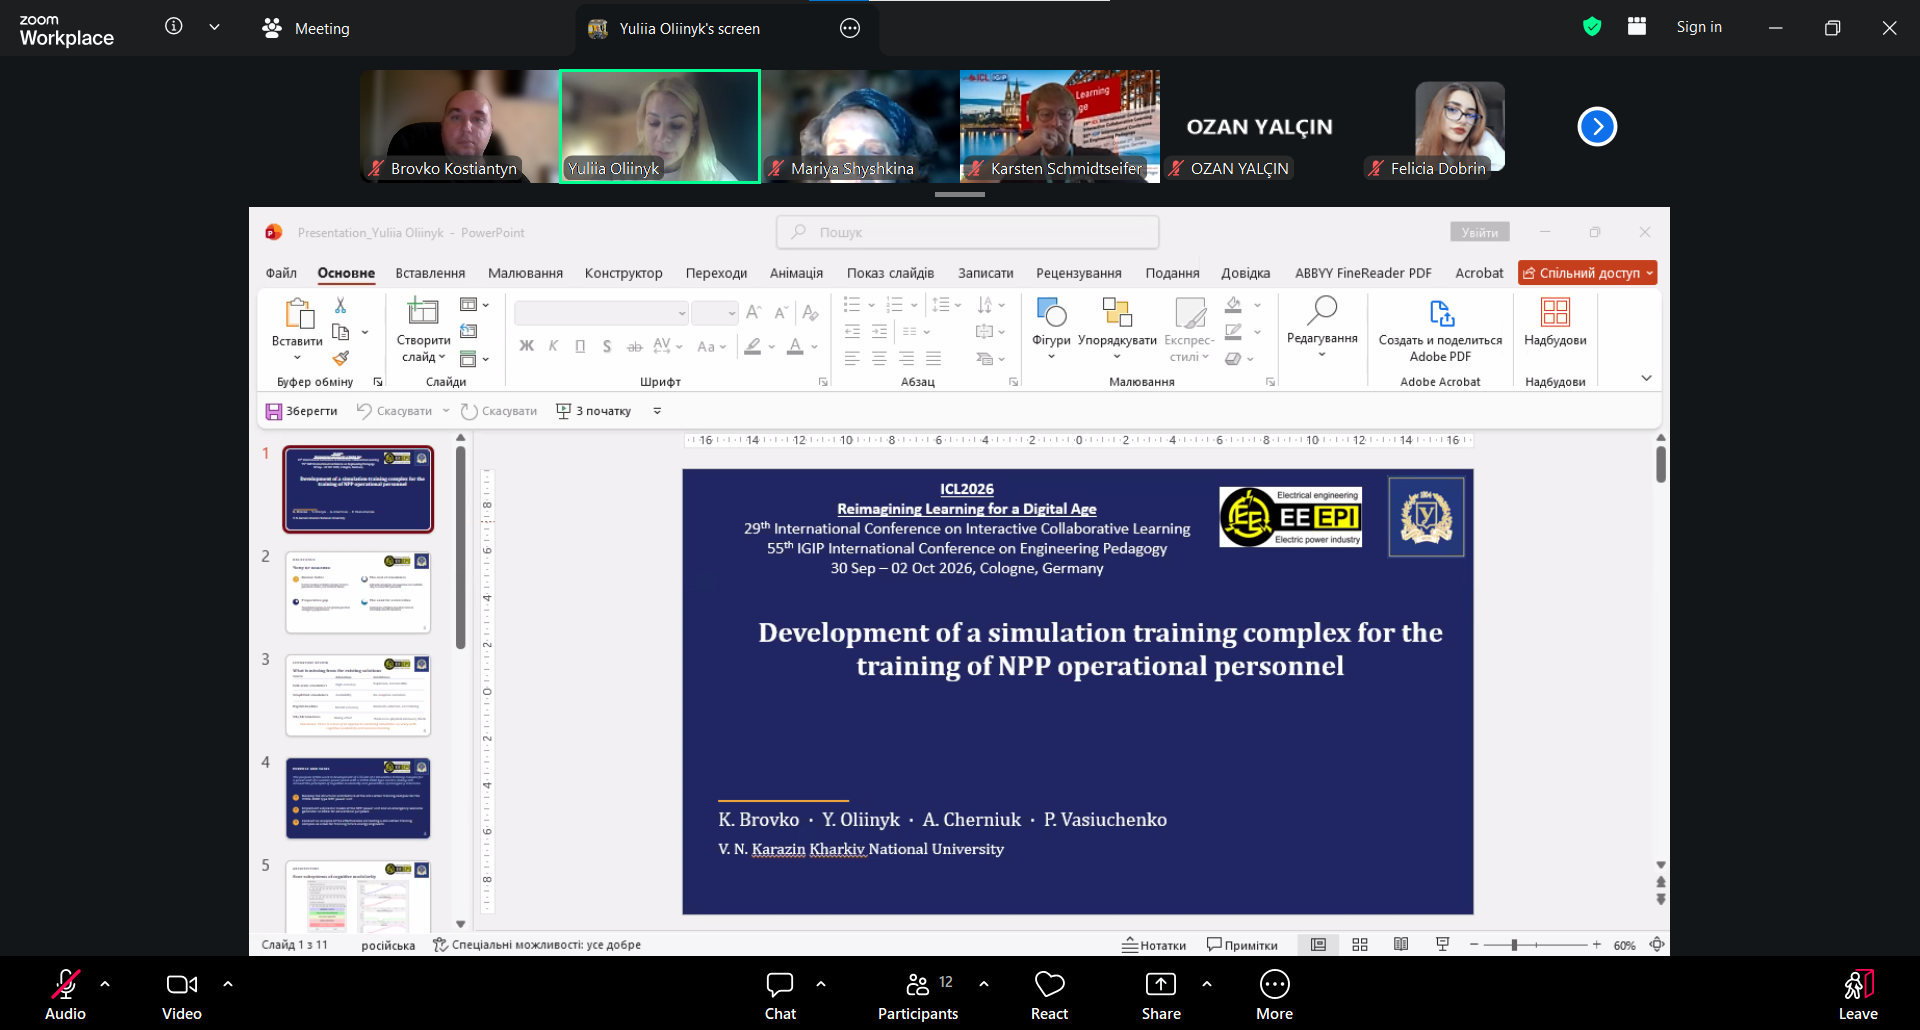This screenshot has width=1920, height=1030.
Task: Select Karsten Schmidtseifer's video thumbnail
Action: click(1060, 126)
